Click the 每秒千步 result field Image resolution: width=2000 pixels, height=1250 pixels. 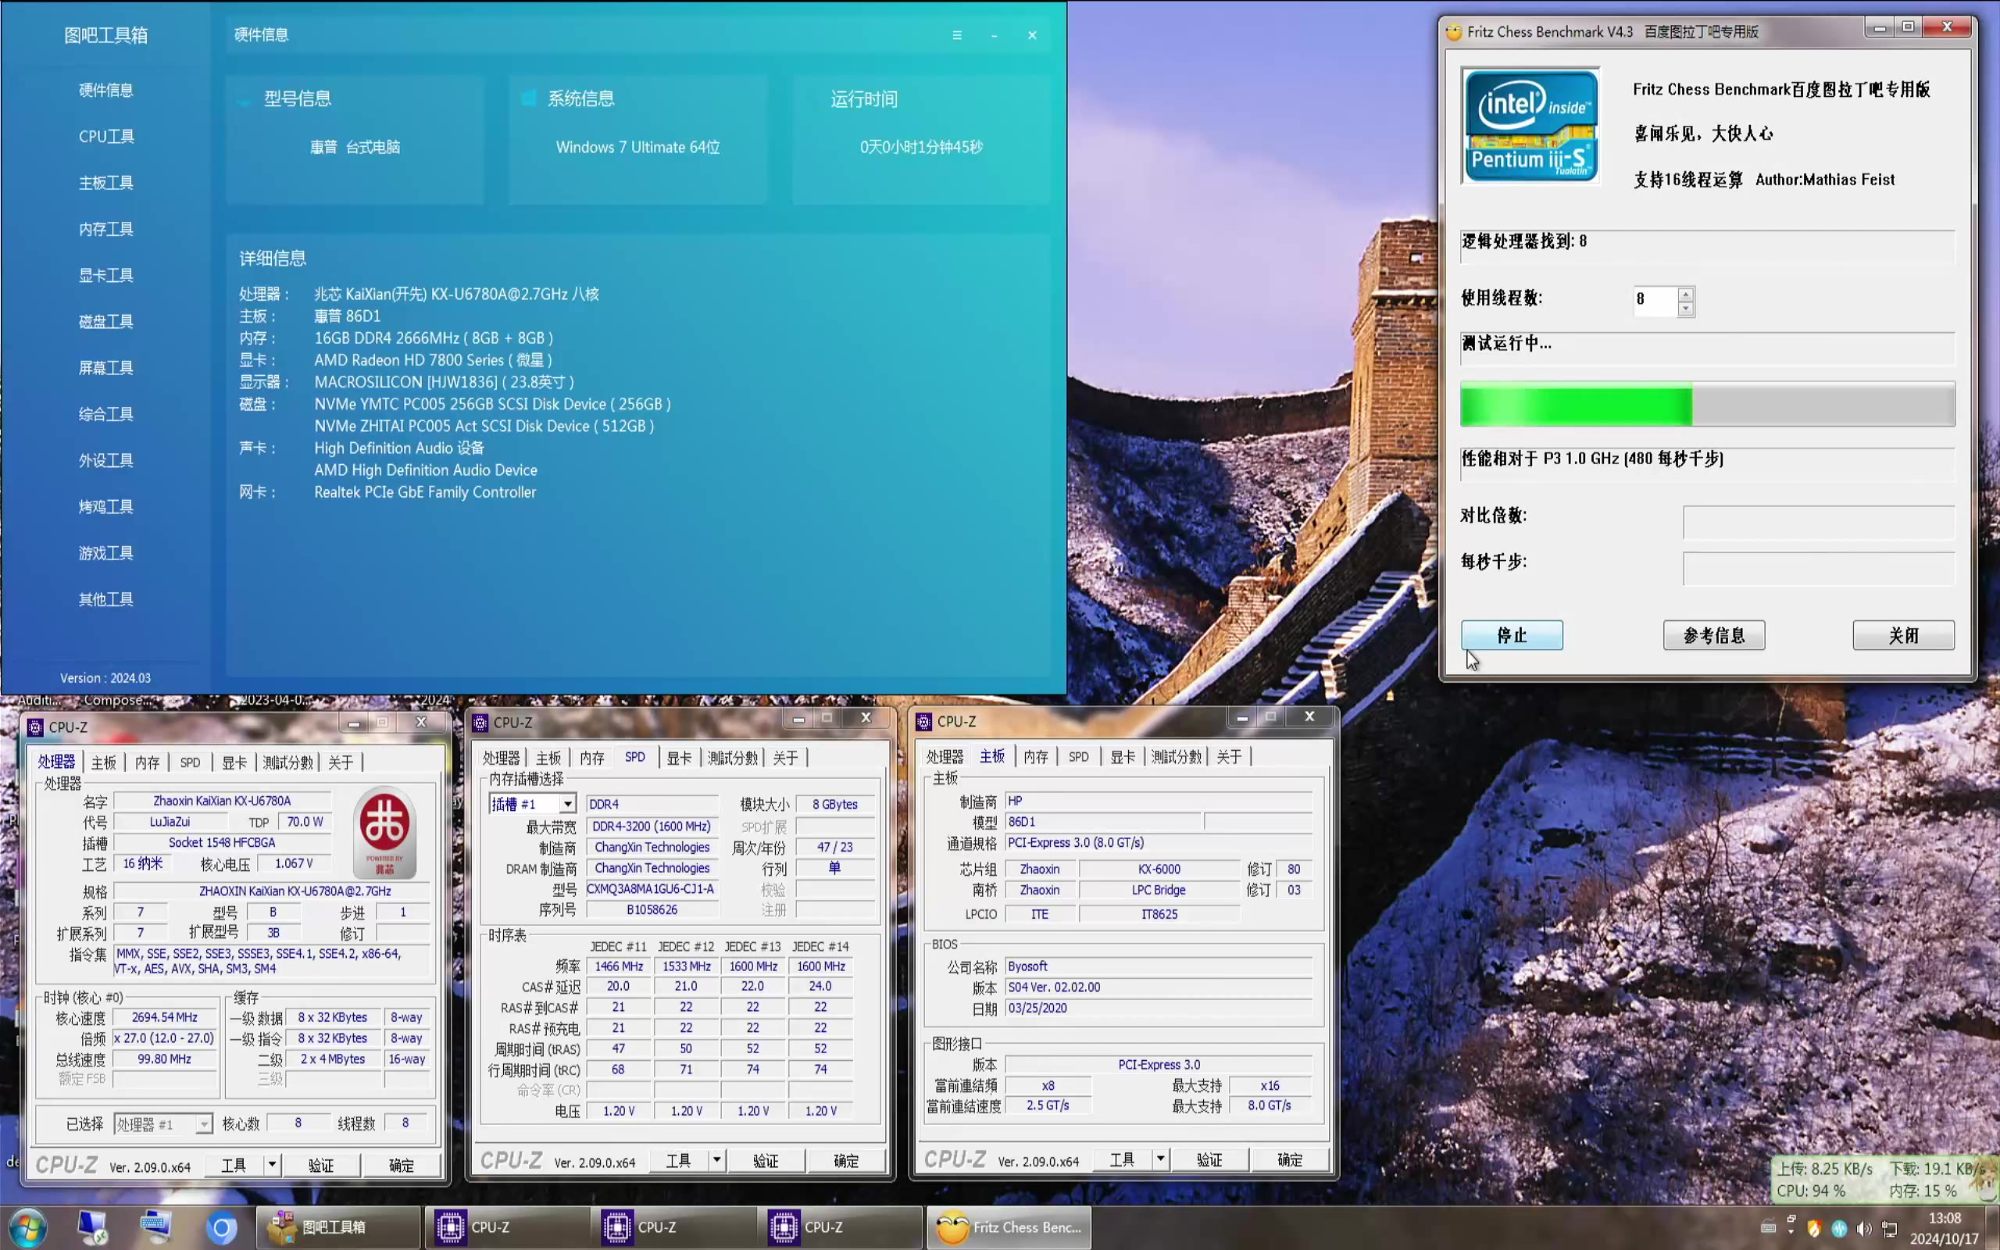1818,567
